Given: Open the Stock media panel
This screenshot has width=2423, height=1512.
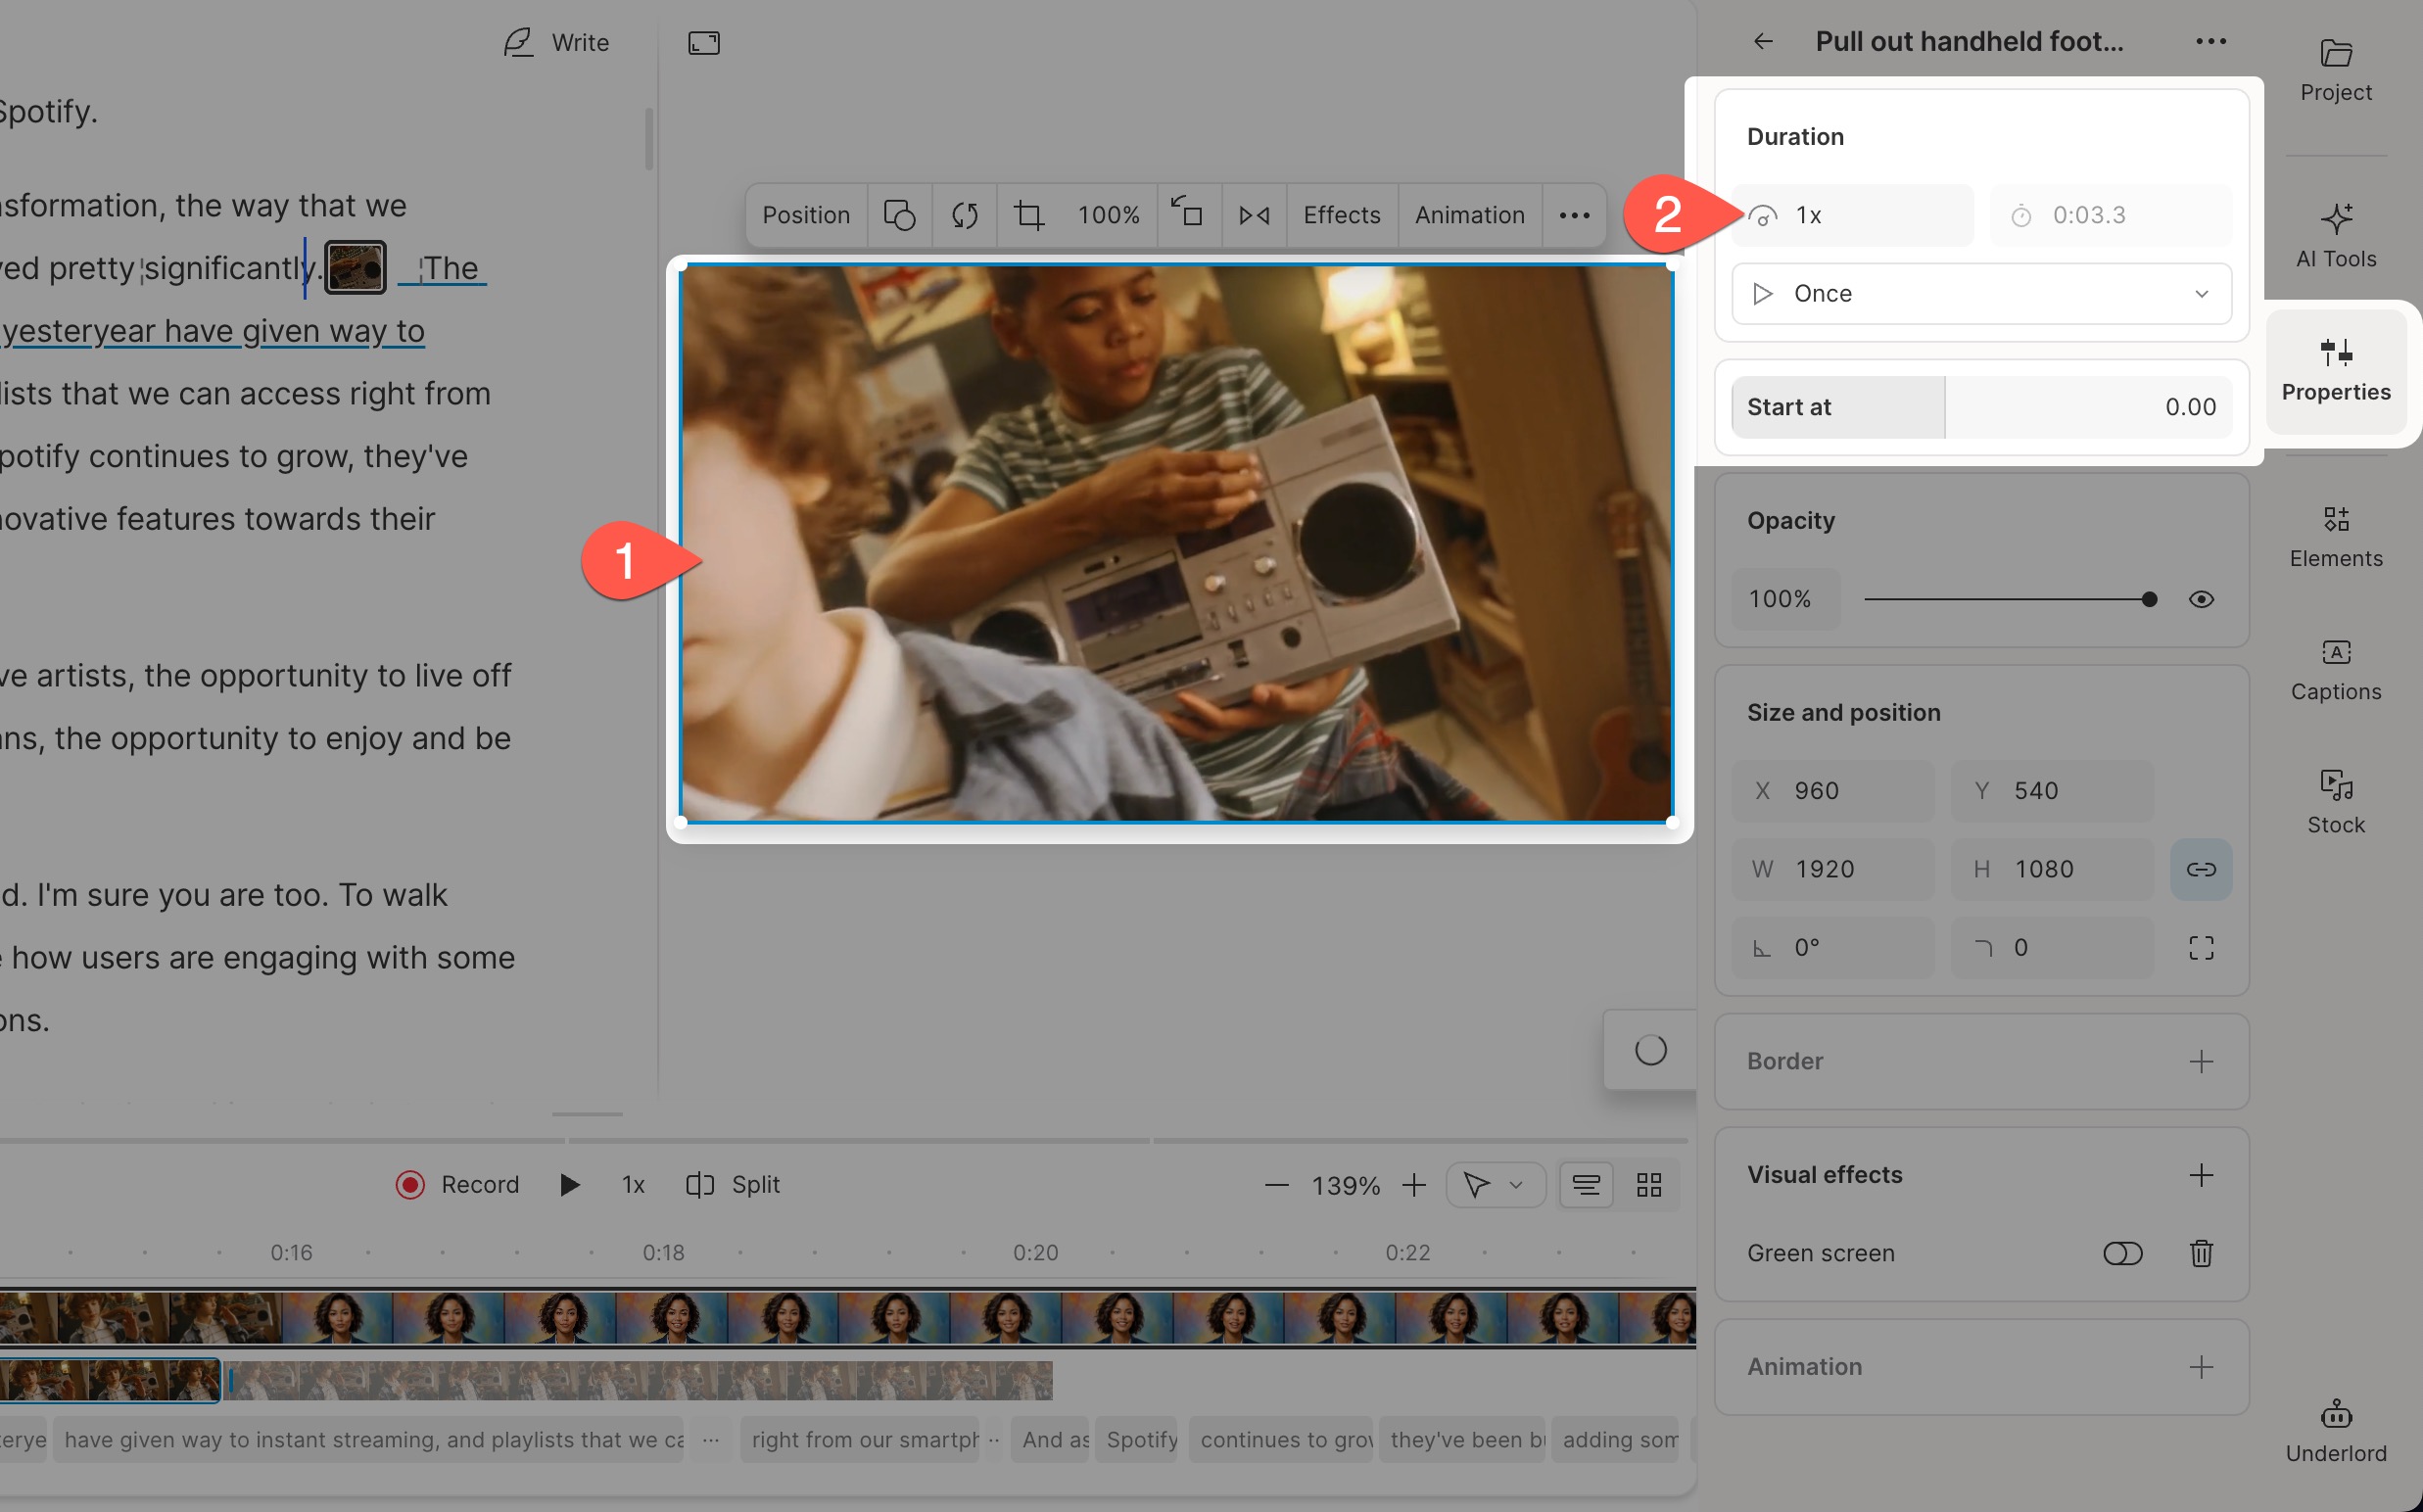Looking at the screenshot, I should click(x=2335, y=800).
